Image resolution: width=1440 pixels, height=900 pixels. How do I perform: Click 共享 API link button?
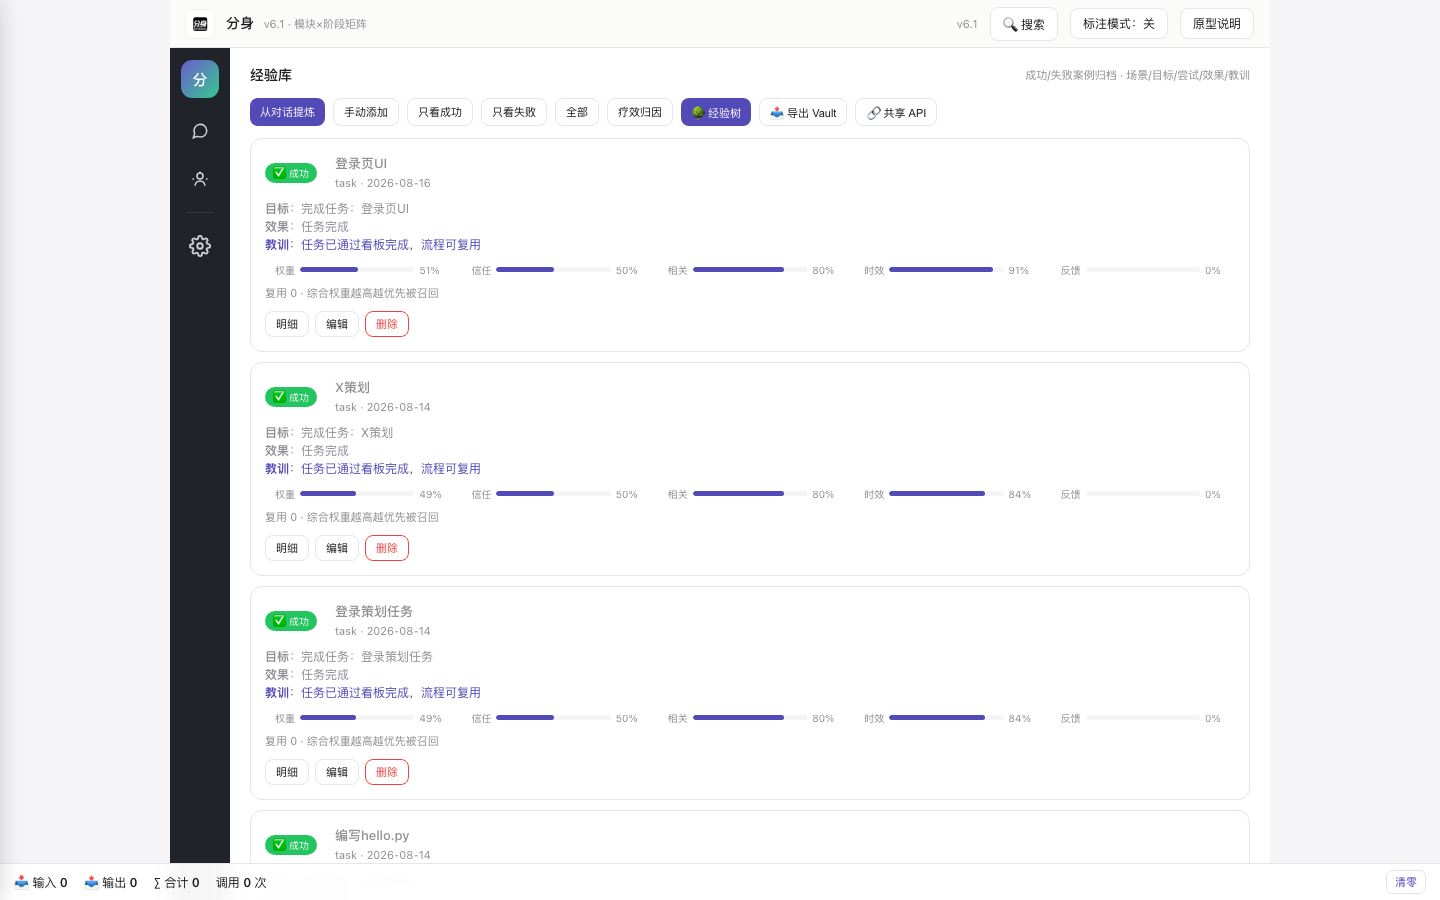[896, 112]
